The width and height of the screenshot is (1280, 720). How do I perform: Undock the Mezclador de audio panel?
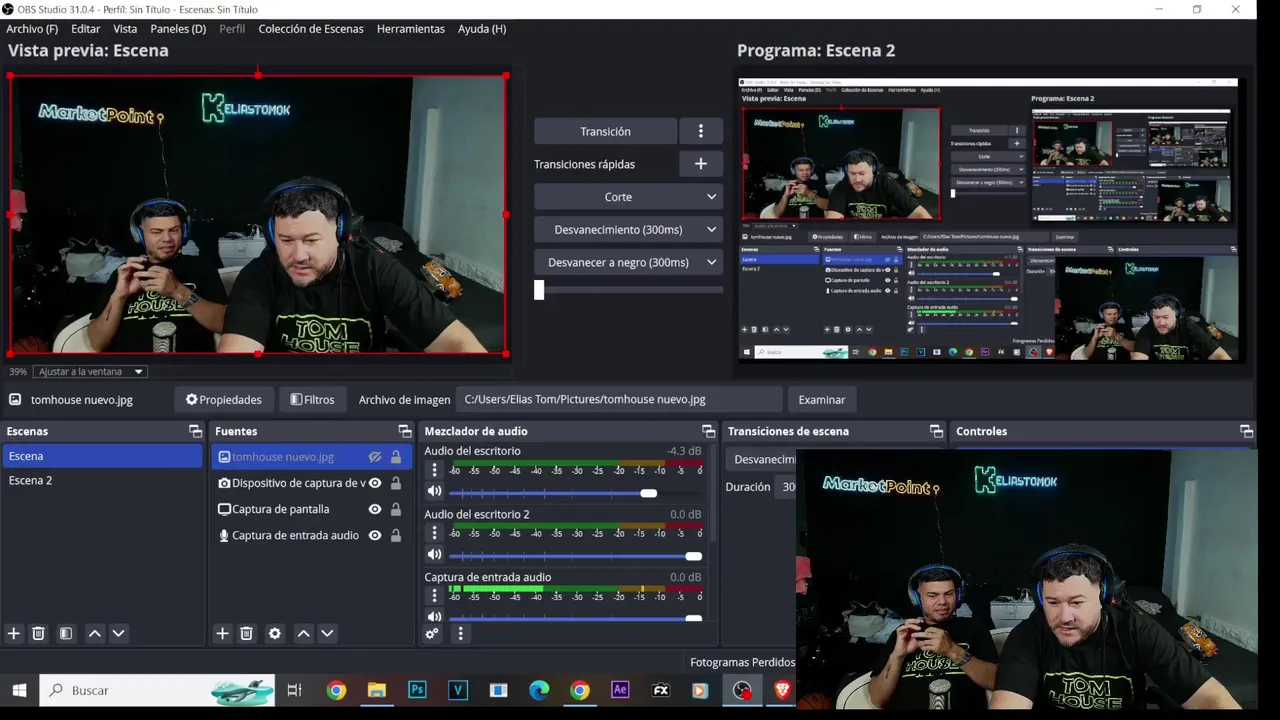pyautogui.click(x=708, y=431)
